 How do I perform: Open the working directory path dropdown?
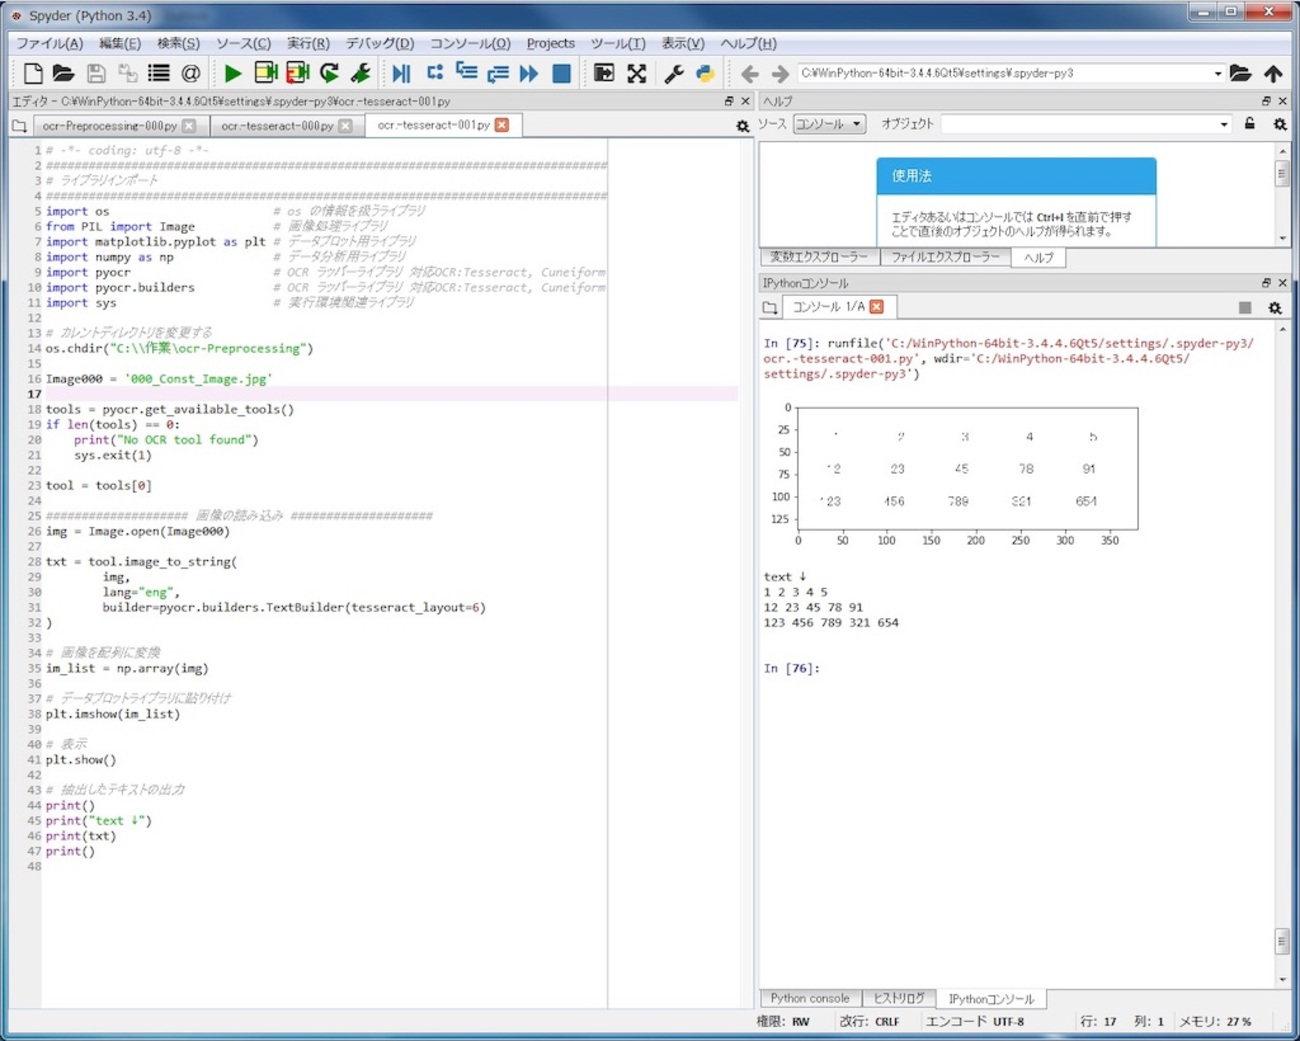pos(1217,73)
